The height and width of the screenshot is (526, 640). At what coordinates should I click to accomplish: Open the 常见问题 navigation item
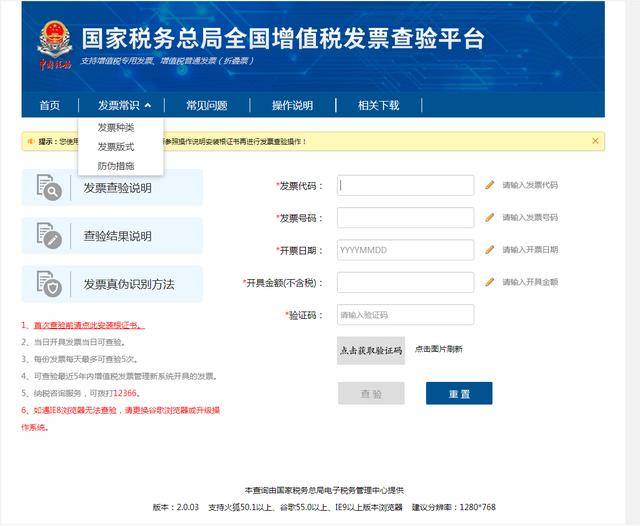point(207,106)
